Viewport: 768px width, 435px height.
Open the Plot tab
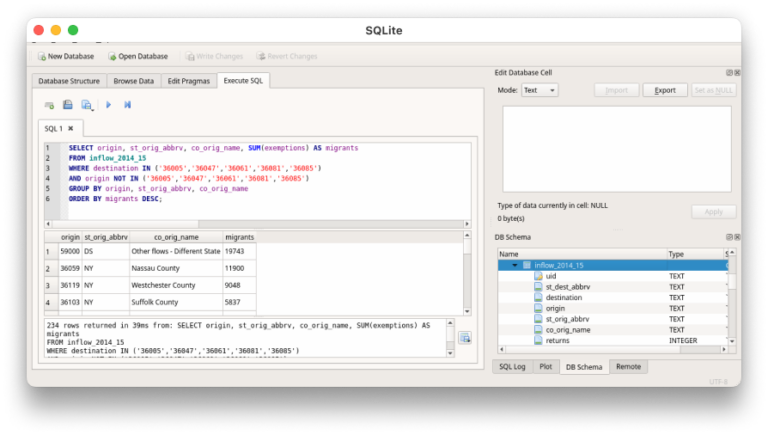click(x=546, y=366)
